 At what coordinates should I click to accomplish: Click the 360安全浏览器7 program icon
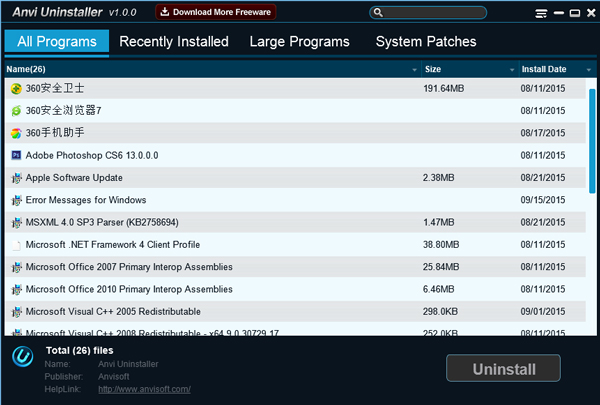coord(16,111)
